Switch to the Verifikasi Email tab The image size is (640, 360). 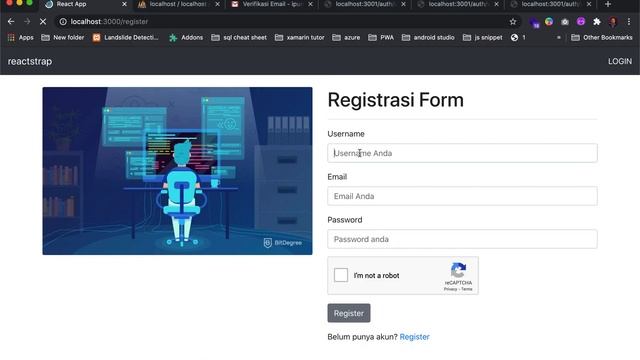pos(271,4)
